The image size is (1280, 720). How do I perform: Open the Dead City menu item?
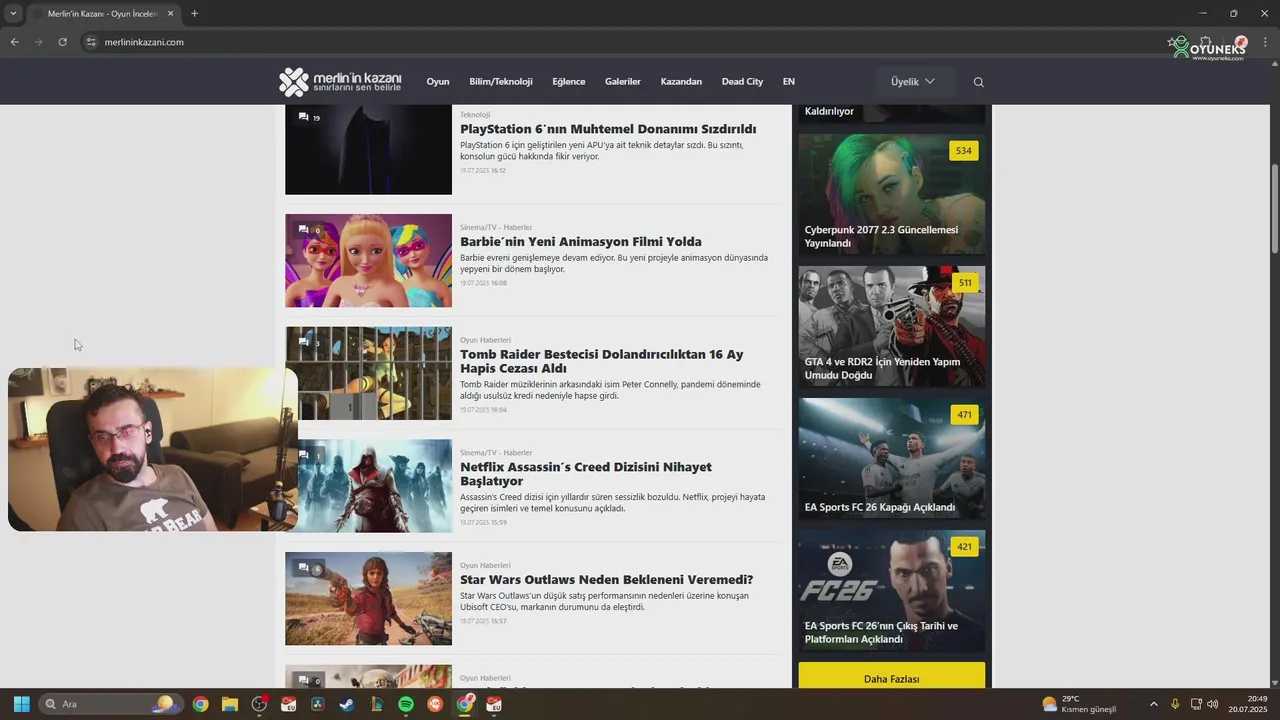point(742,82)
